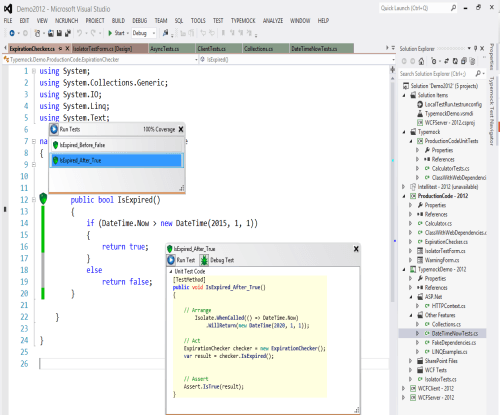This screenshot has height=415, width=500.
Task: Select ExpirationChecker.cs in Solution Explorer
Action: click(x=446, y=242)
